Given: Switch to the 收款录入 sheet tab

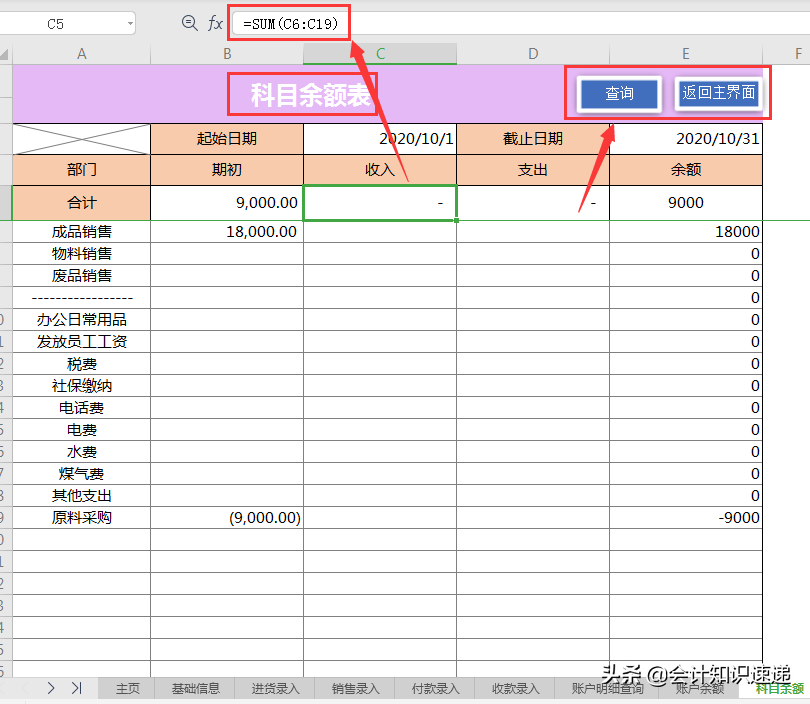Looking at the screenshot, I should coord(516,689).
